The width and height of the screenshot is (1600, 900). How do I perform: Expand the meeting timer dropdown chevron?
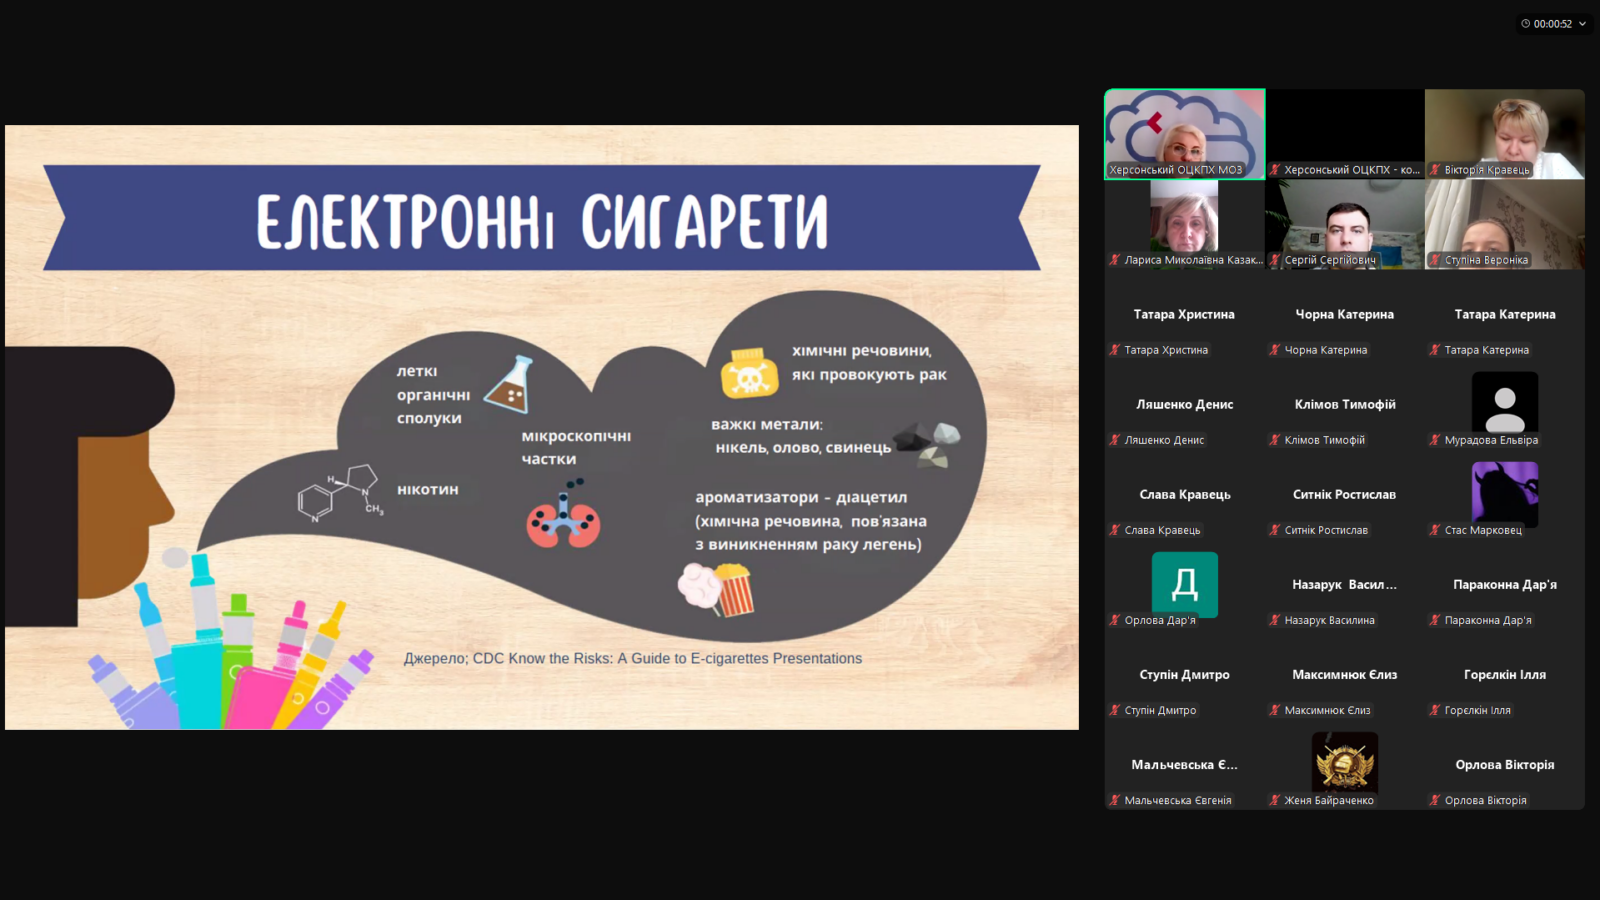coord(1582,24)
